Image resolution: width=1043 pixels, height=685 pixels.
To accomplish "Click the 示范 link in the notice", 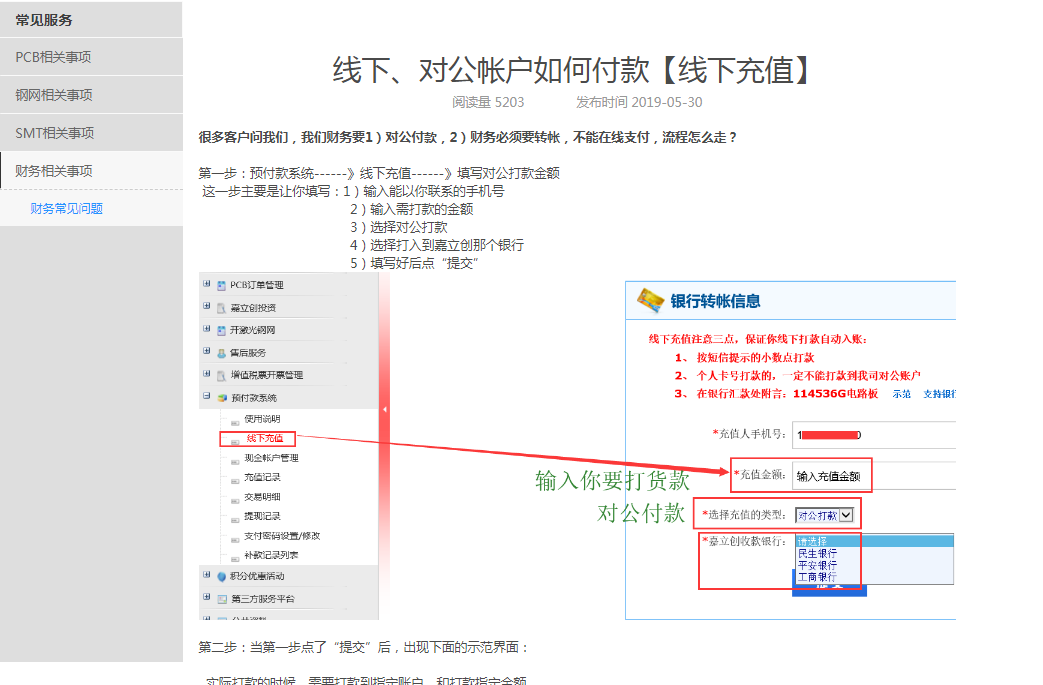I will point(901,394).
